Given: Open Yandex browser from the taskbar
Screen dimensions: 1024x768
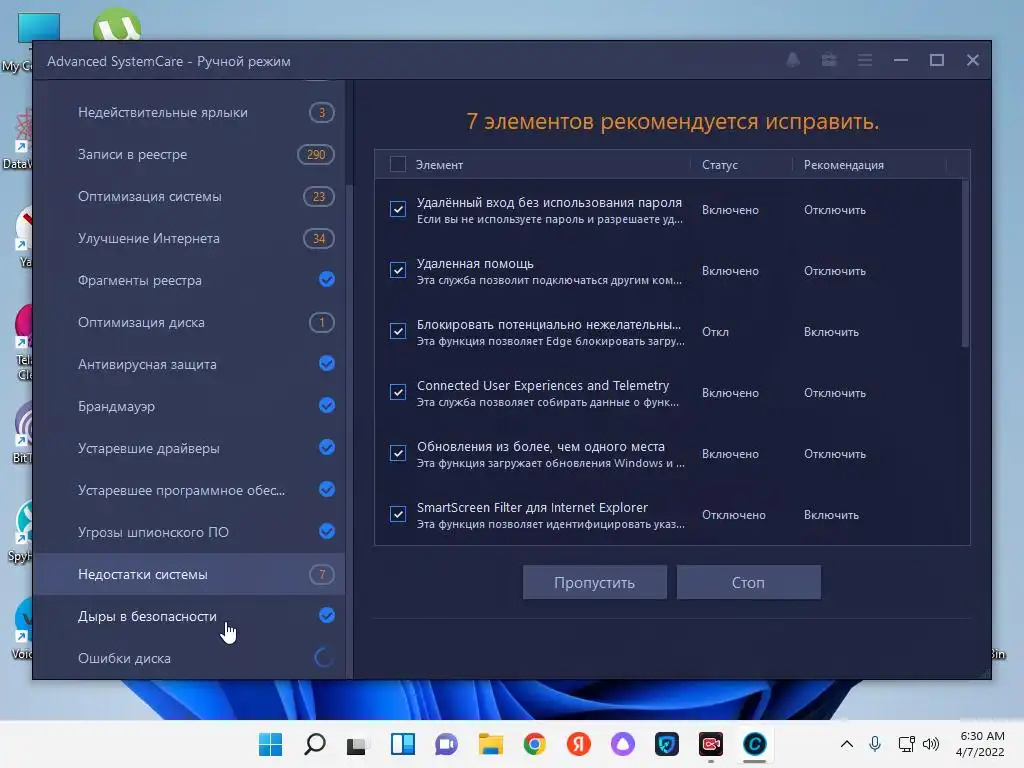Looking at the screenshot, I should coord(579,744).
